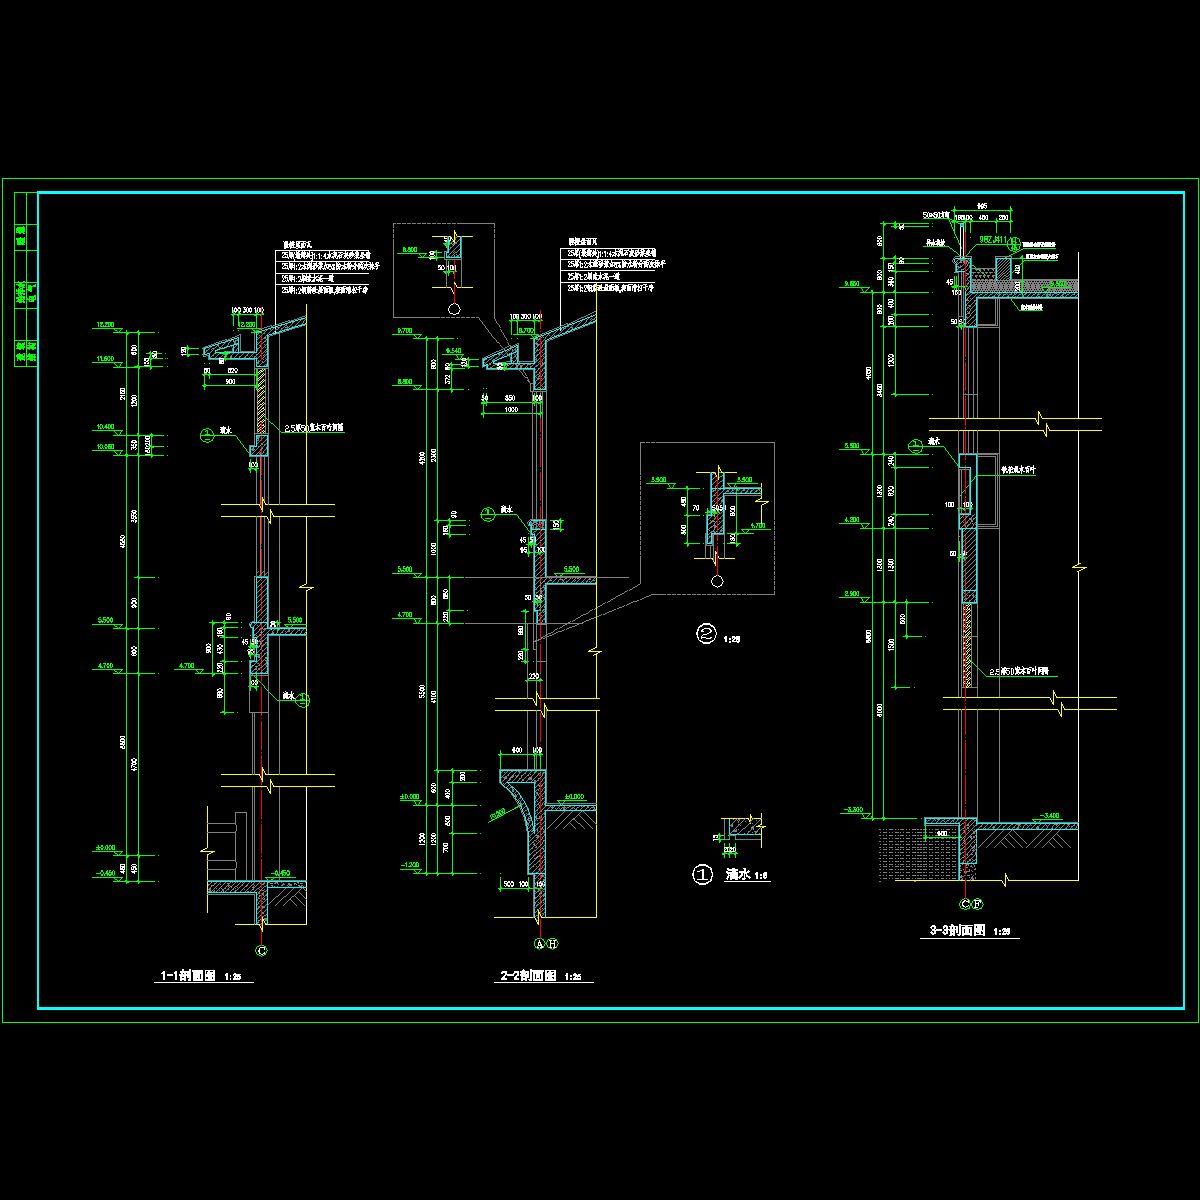1200x1200 pixels.
Task: Click the dashed enlargement box above section 2-2
Action: click(444, 272)
